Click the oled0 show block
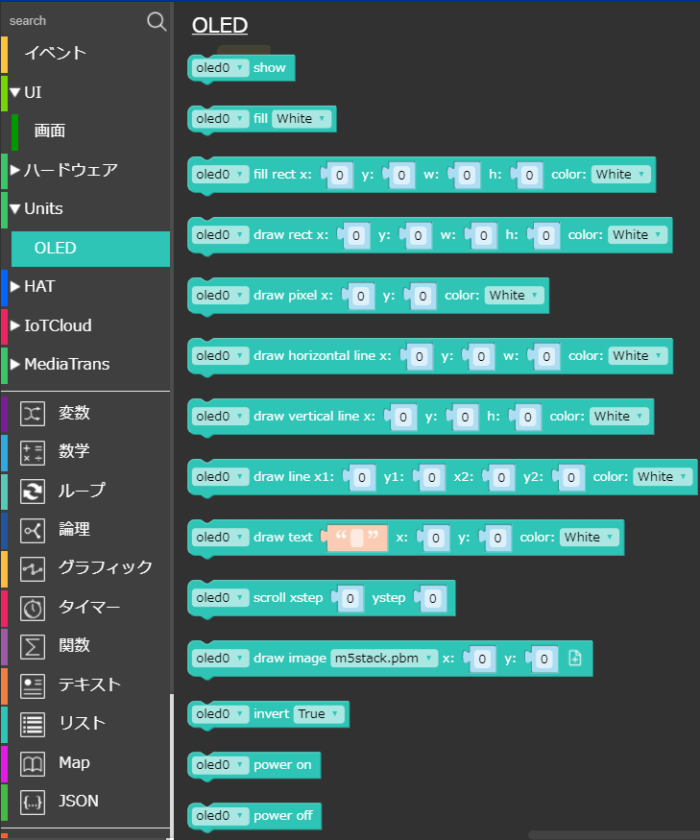 (x=270, y=68)
